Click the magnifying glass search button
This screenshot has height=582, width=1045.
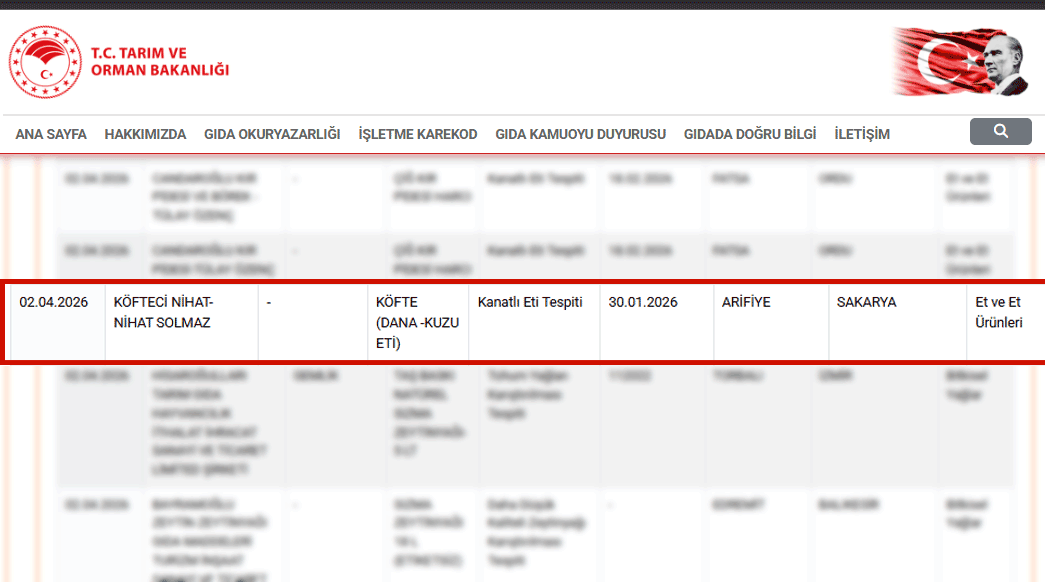pyautogui.click(x=1000, y=132)
